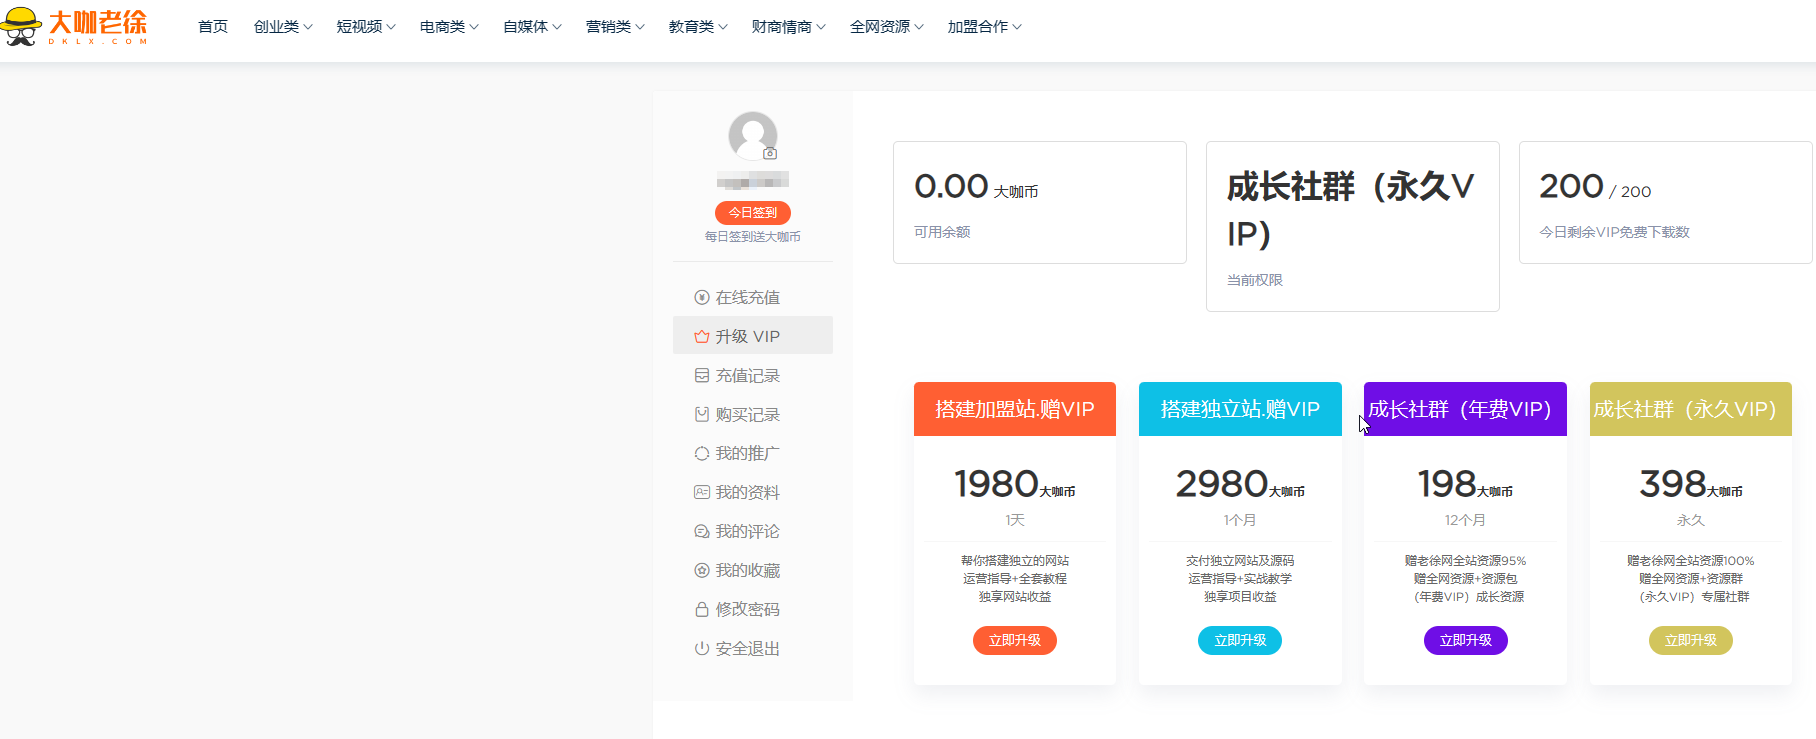
Task: Click the 200 / 200 download count
Action: coord(1595,186)
